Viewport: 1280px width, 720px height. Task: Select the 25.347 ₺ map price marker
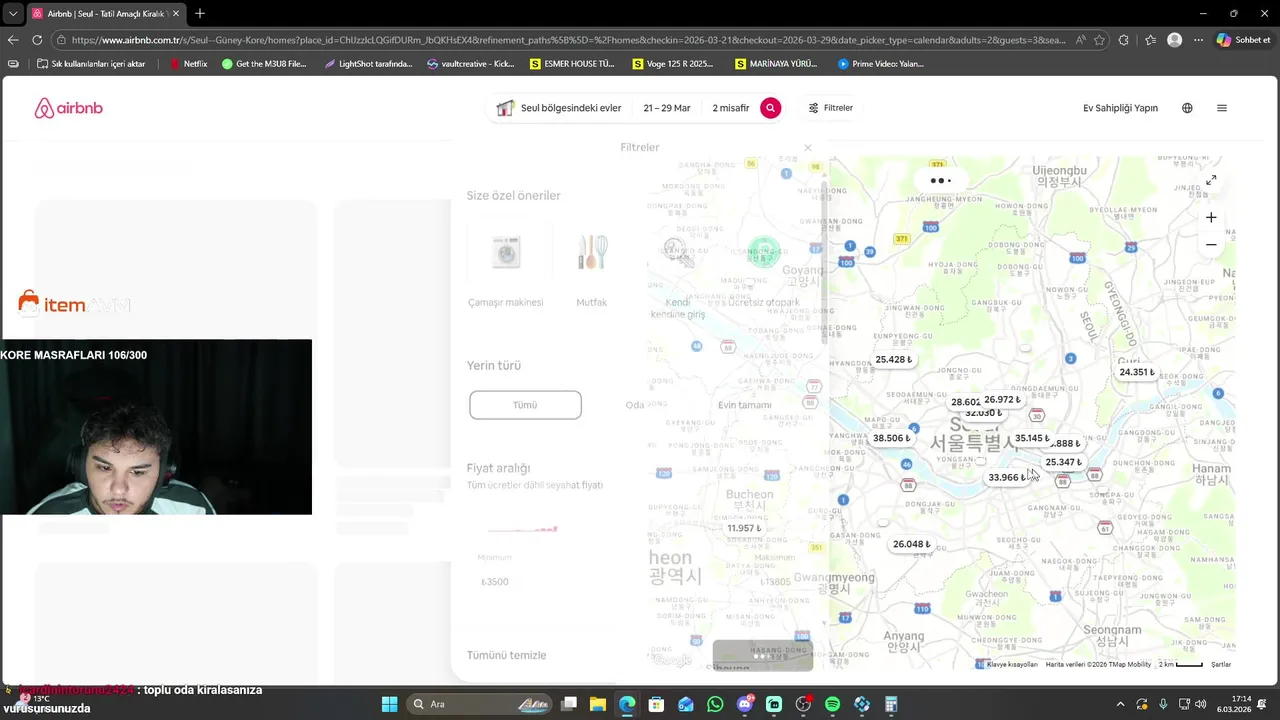point(1063,462)
